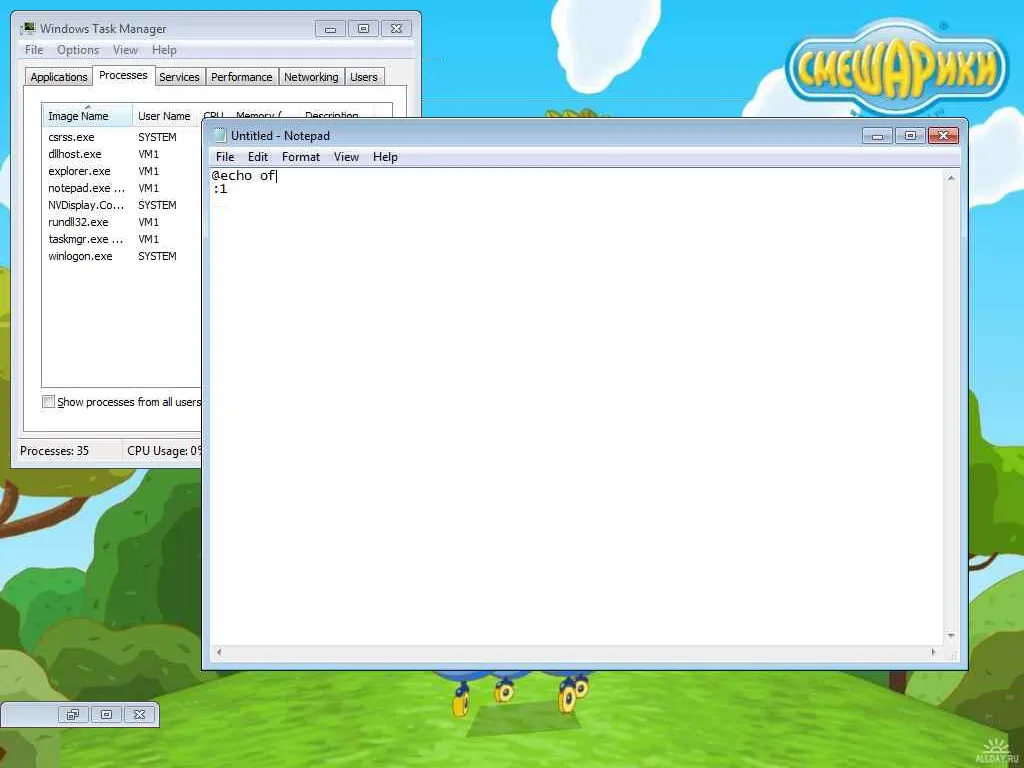Click Notepad vertical scrollbar up arrow
Image resolution: width=1024 pixels, height=768 pixels.
[951, 178]
